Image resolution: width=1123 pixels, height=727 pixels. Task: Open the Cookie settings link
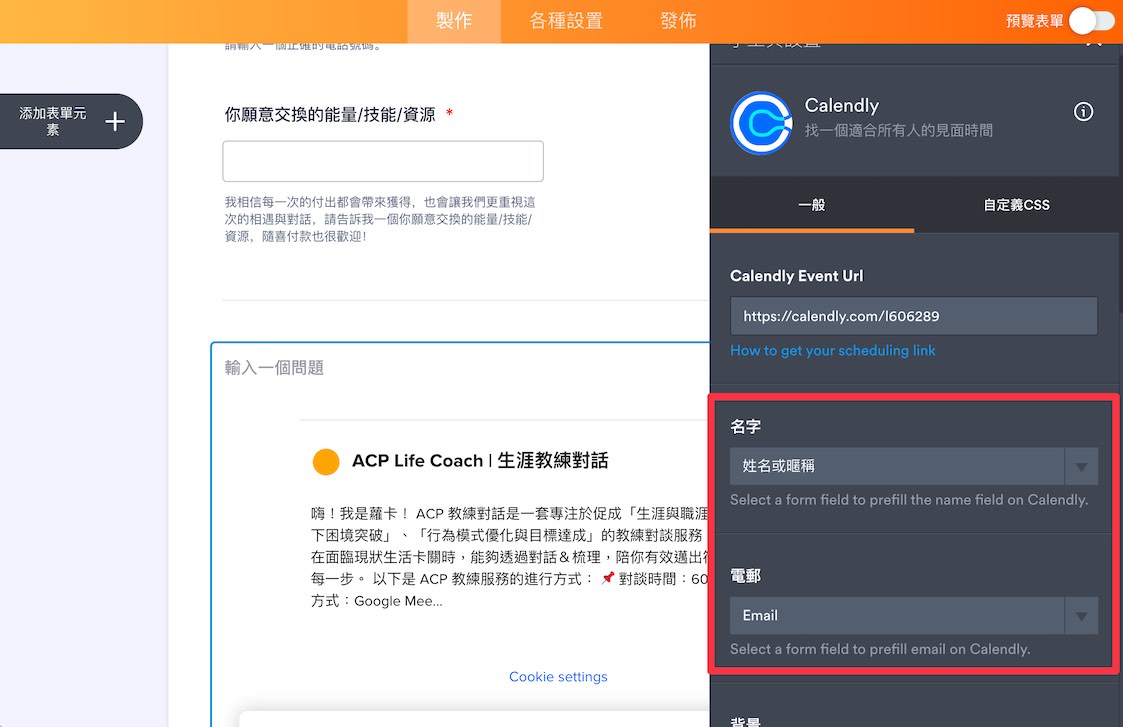tap(558, 677)
